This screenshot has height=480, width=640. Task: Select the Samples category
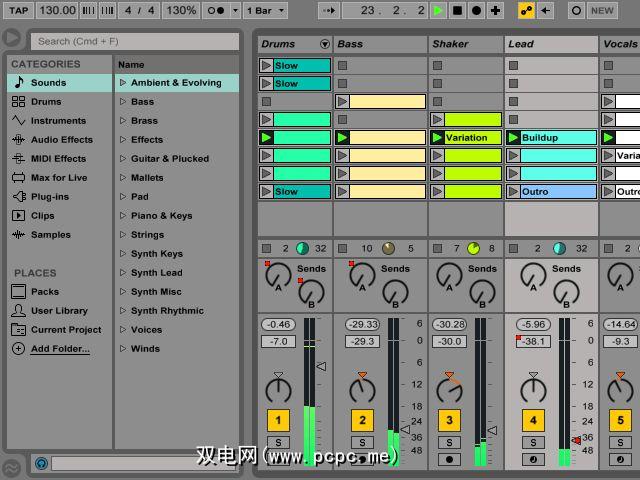50,234
